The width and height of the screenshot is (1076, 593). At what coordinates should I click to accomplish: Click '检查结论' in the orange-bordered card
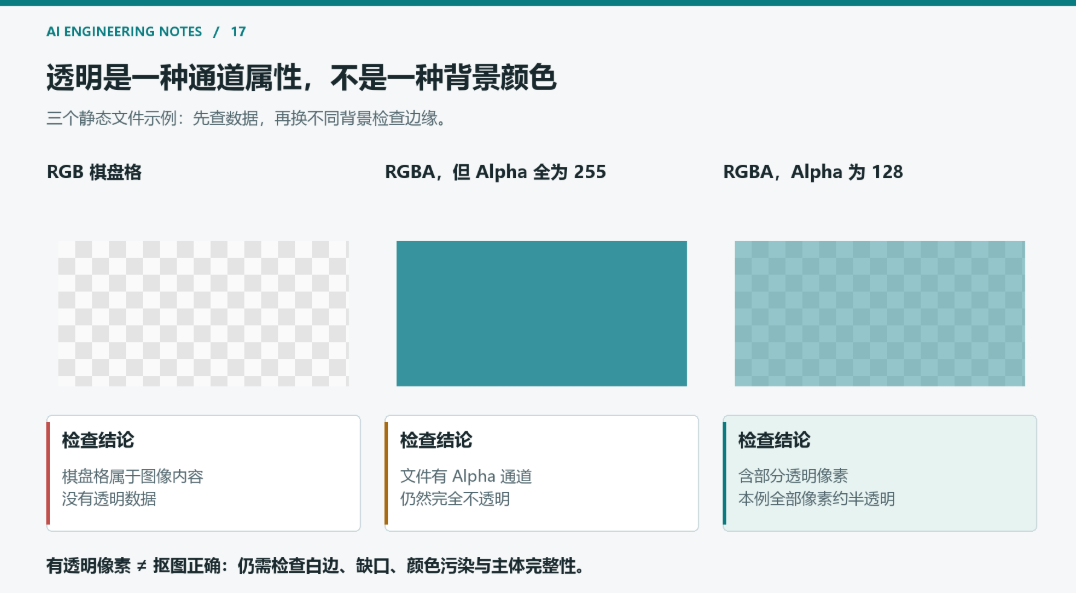tap(436, 440)
